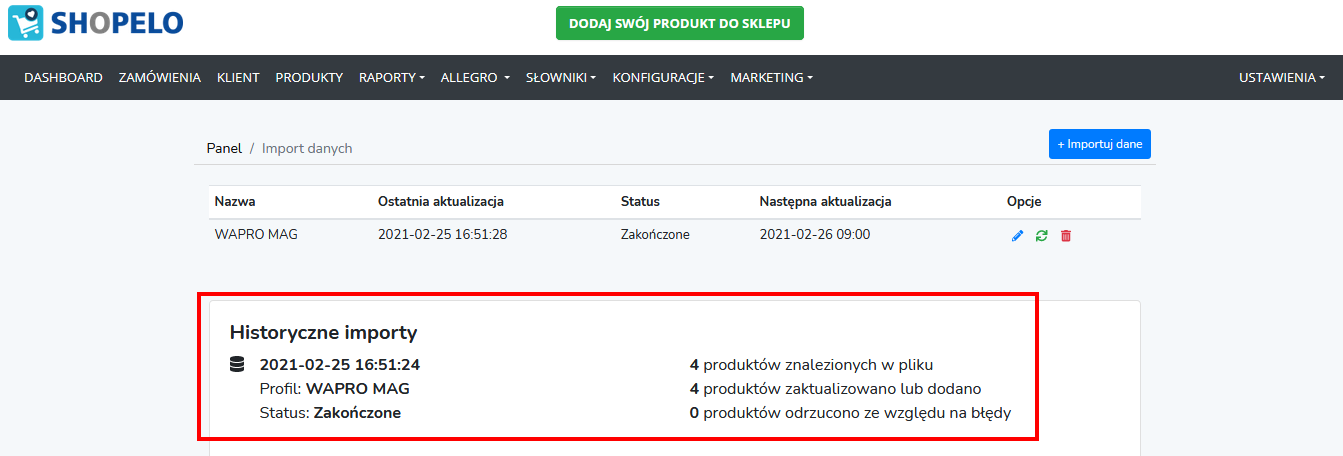This screenshot has height=456, width=1343.
Task: Follow the Panel breadcrumb link
Action: click(x=224, y=148)
